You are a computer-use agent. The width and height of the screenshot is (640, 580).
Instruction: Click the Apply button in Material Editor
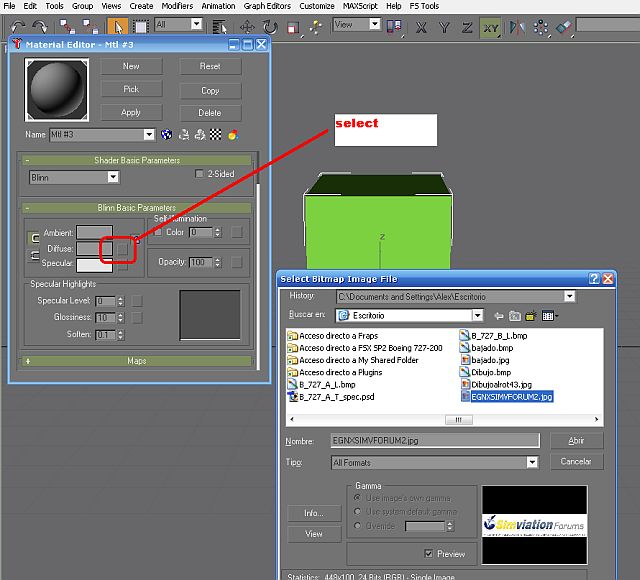point(131,112)
